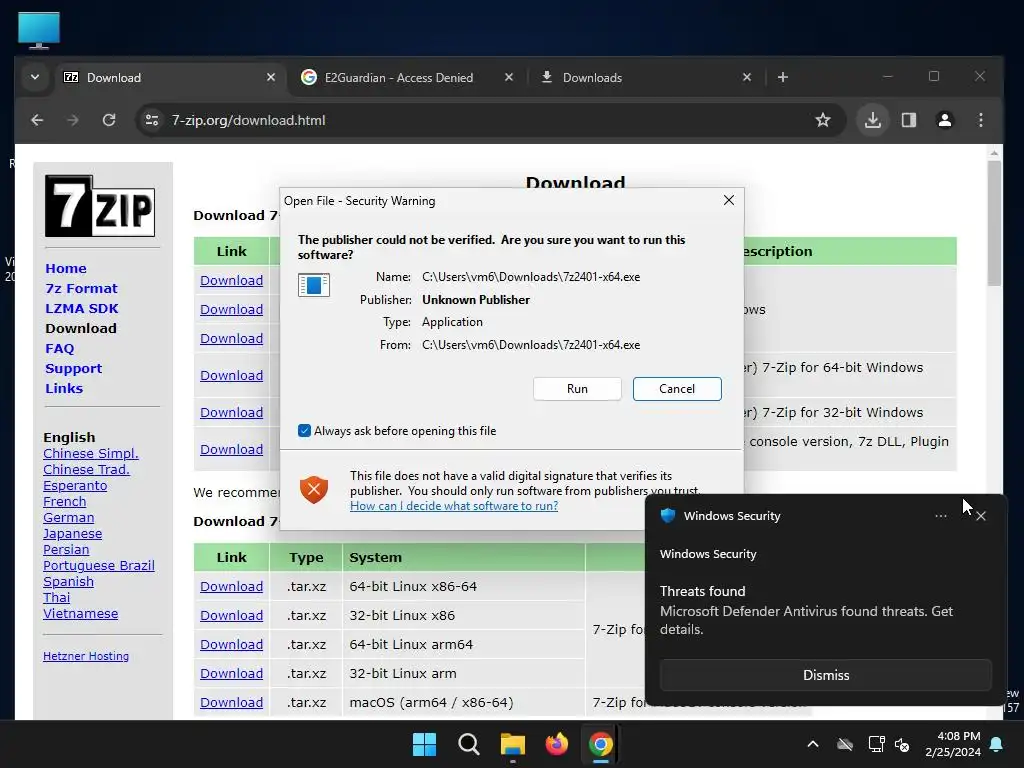Click the Threats found notification text
This screenshot has width=1024, height=768.
click(702, 591)
